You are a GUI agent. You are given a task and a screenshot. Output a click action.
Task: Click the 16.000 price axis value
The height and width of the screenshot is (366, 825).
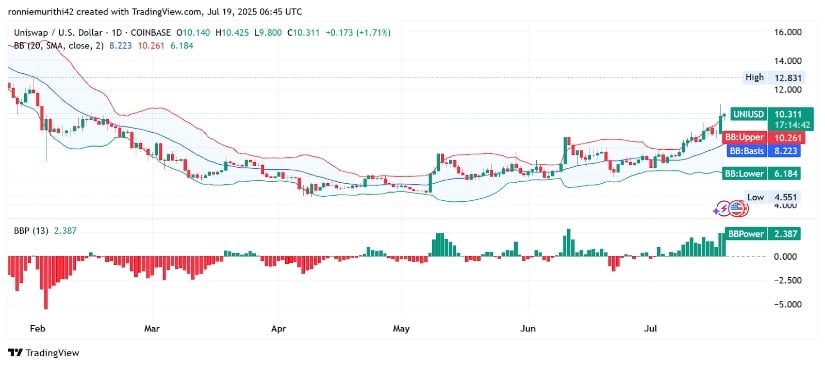[788, 32]
